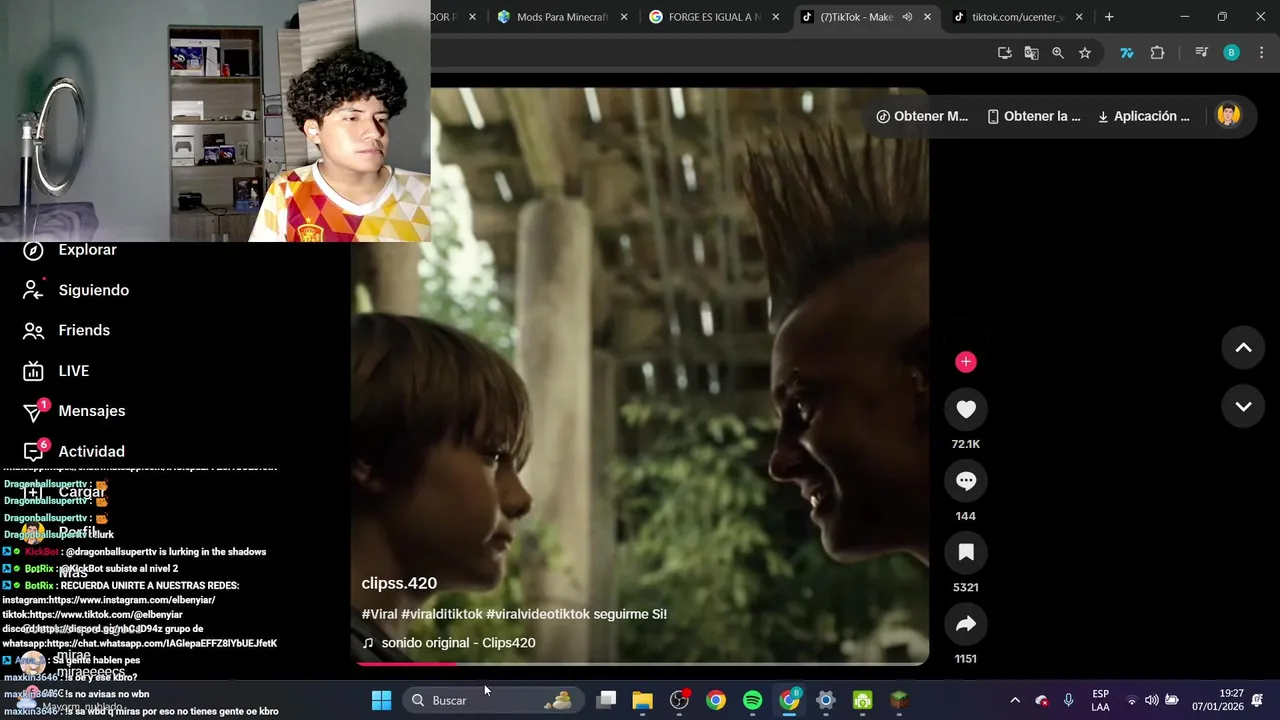Open a new browser tab
This screenshot has width=1280, height=720.
click(1109, 17)
